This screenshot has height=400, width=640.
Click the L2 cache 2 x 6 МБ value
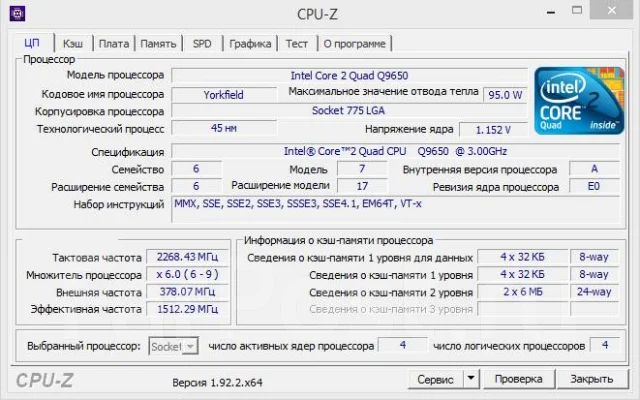[522, 292]
